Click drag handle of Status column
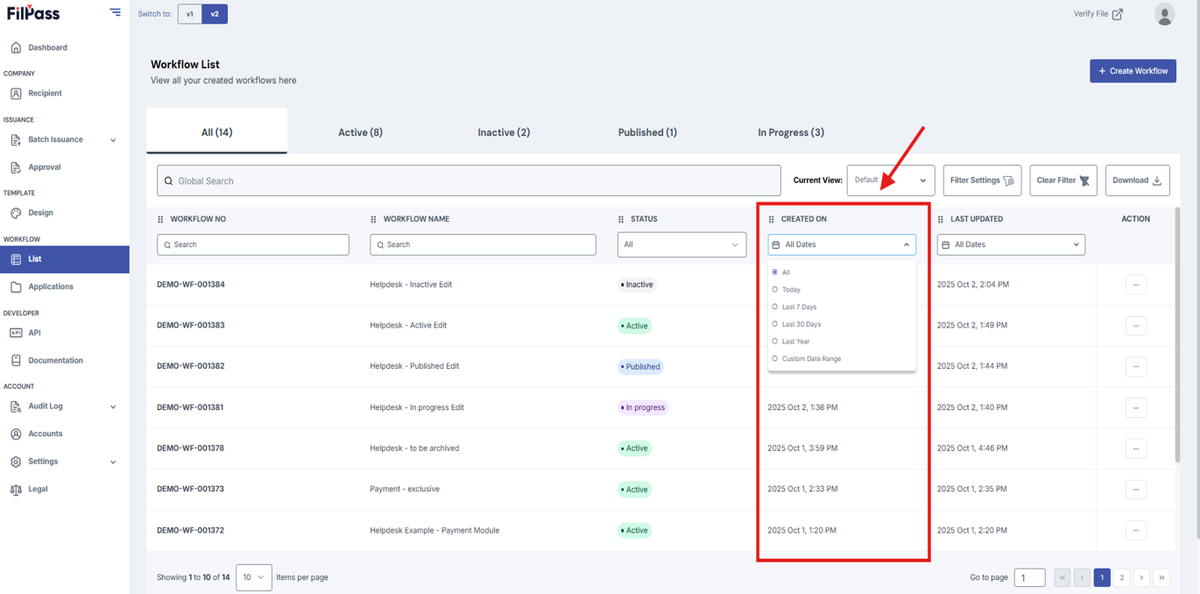 620,219
